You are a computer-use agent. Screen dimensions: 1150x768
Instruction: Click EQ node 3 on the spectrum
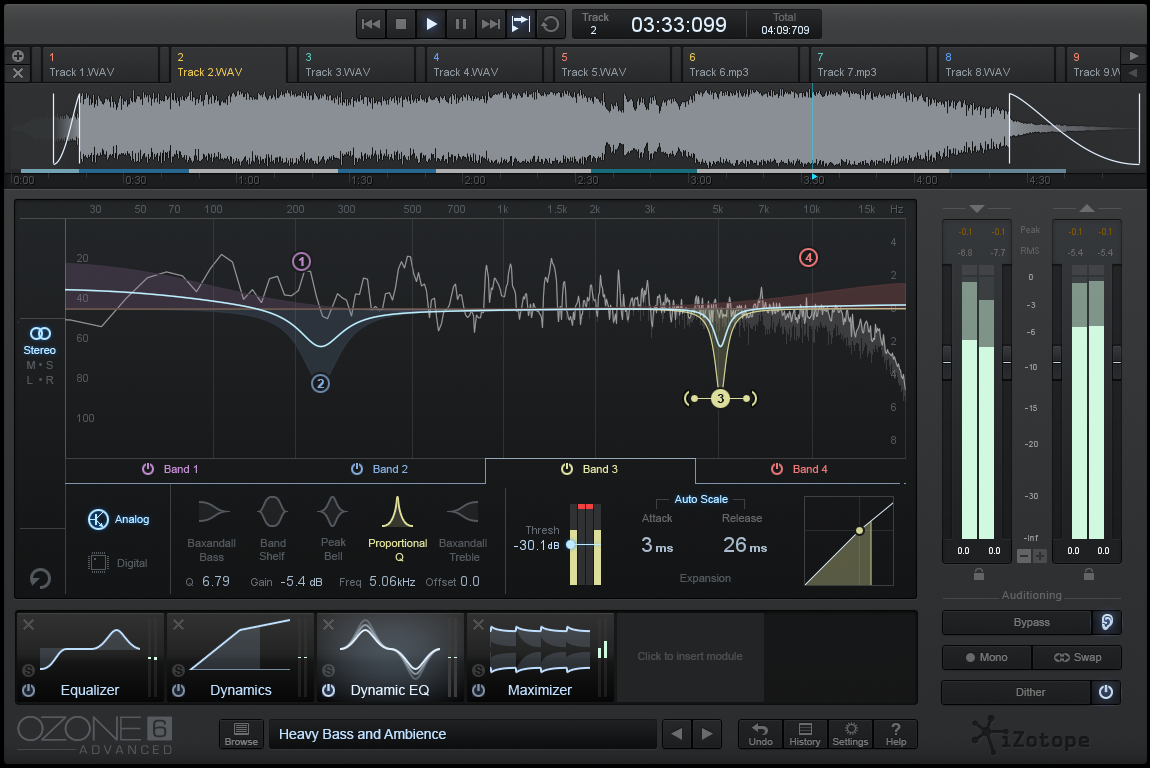tap(720, 399)
